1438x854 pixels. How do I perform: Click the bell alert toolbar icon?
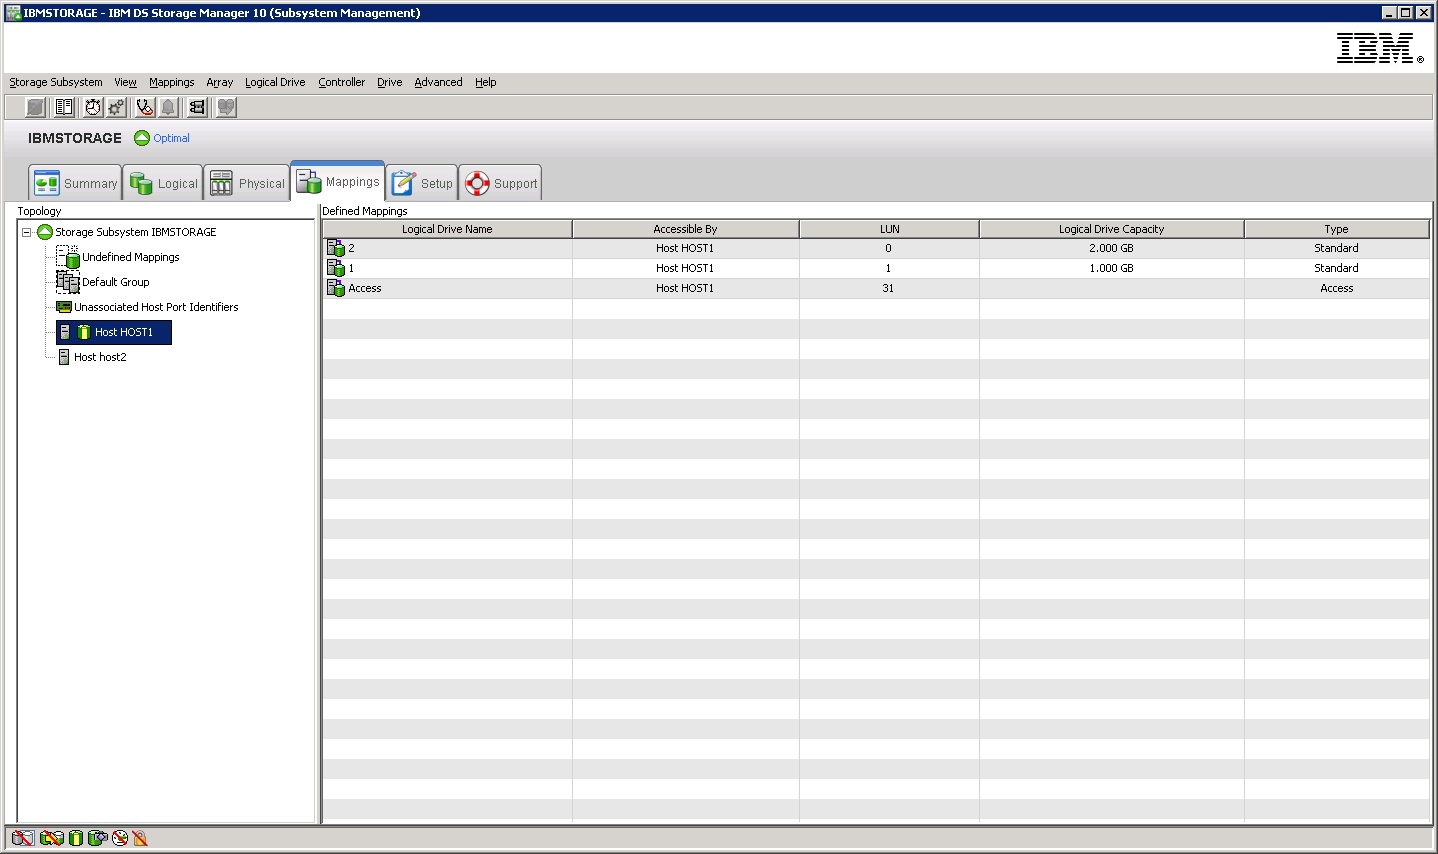pyautogui.click(x=168, y=107)
